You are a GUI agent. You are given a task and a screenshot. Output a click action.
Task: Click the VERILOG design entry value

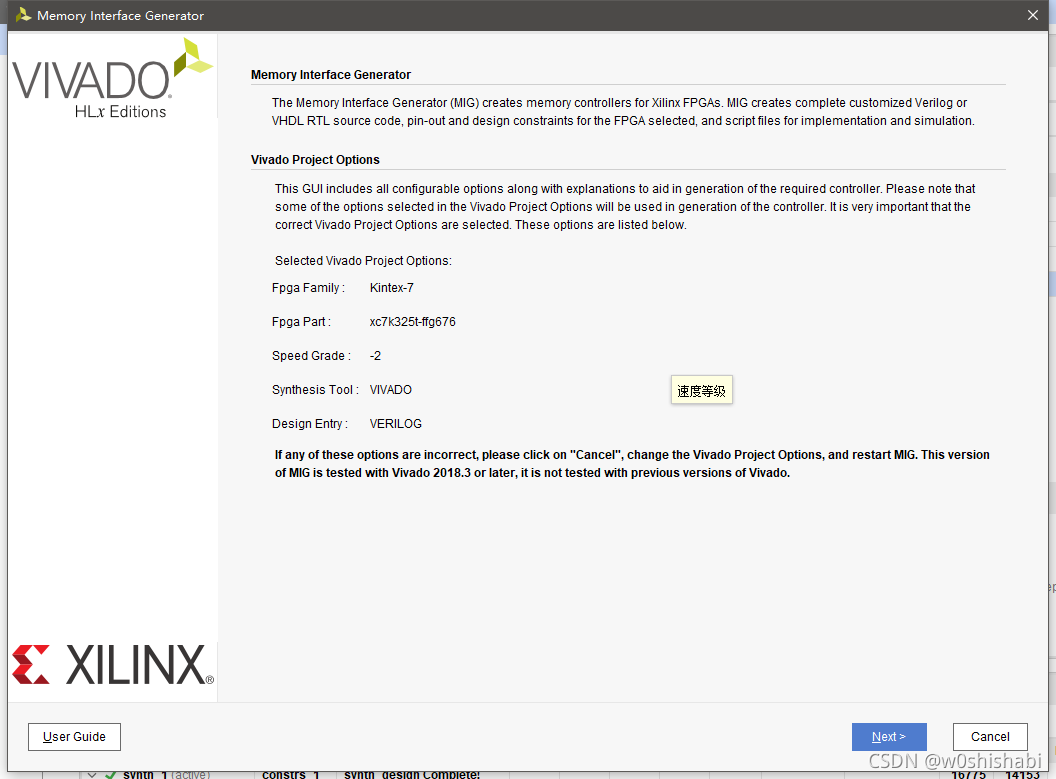pos(395,424)
